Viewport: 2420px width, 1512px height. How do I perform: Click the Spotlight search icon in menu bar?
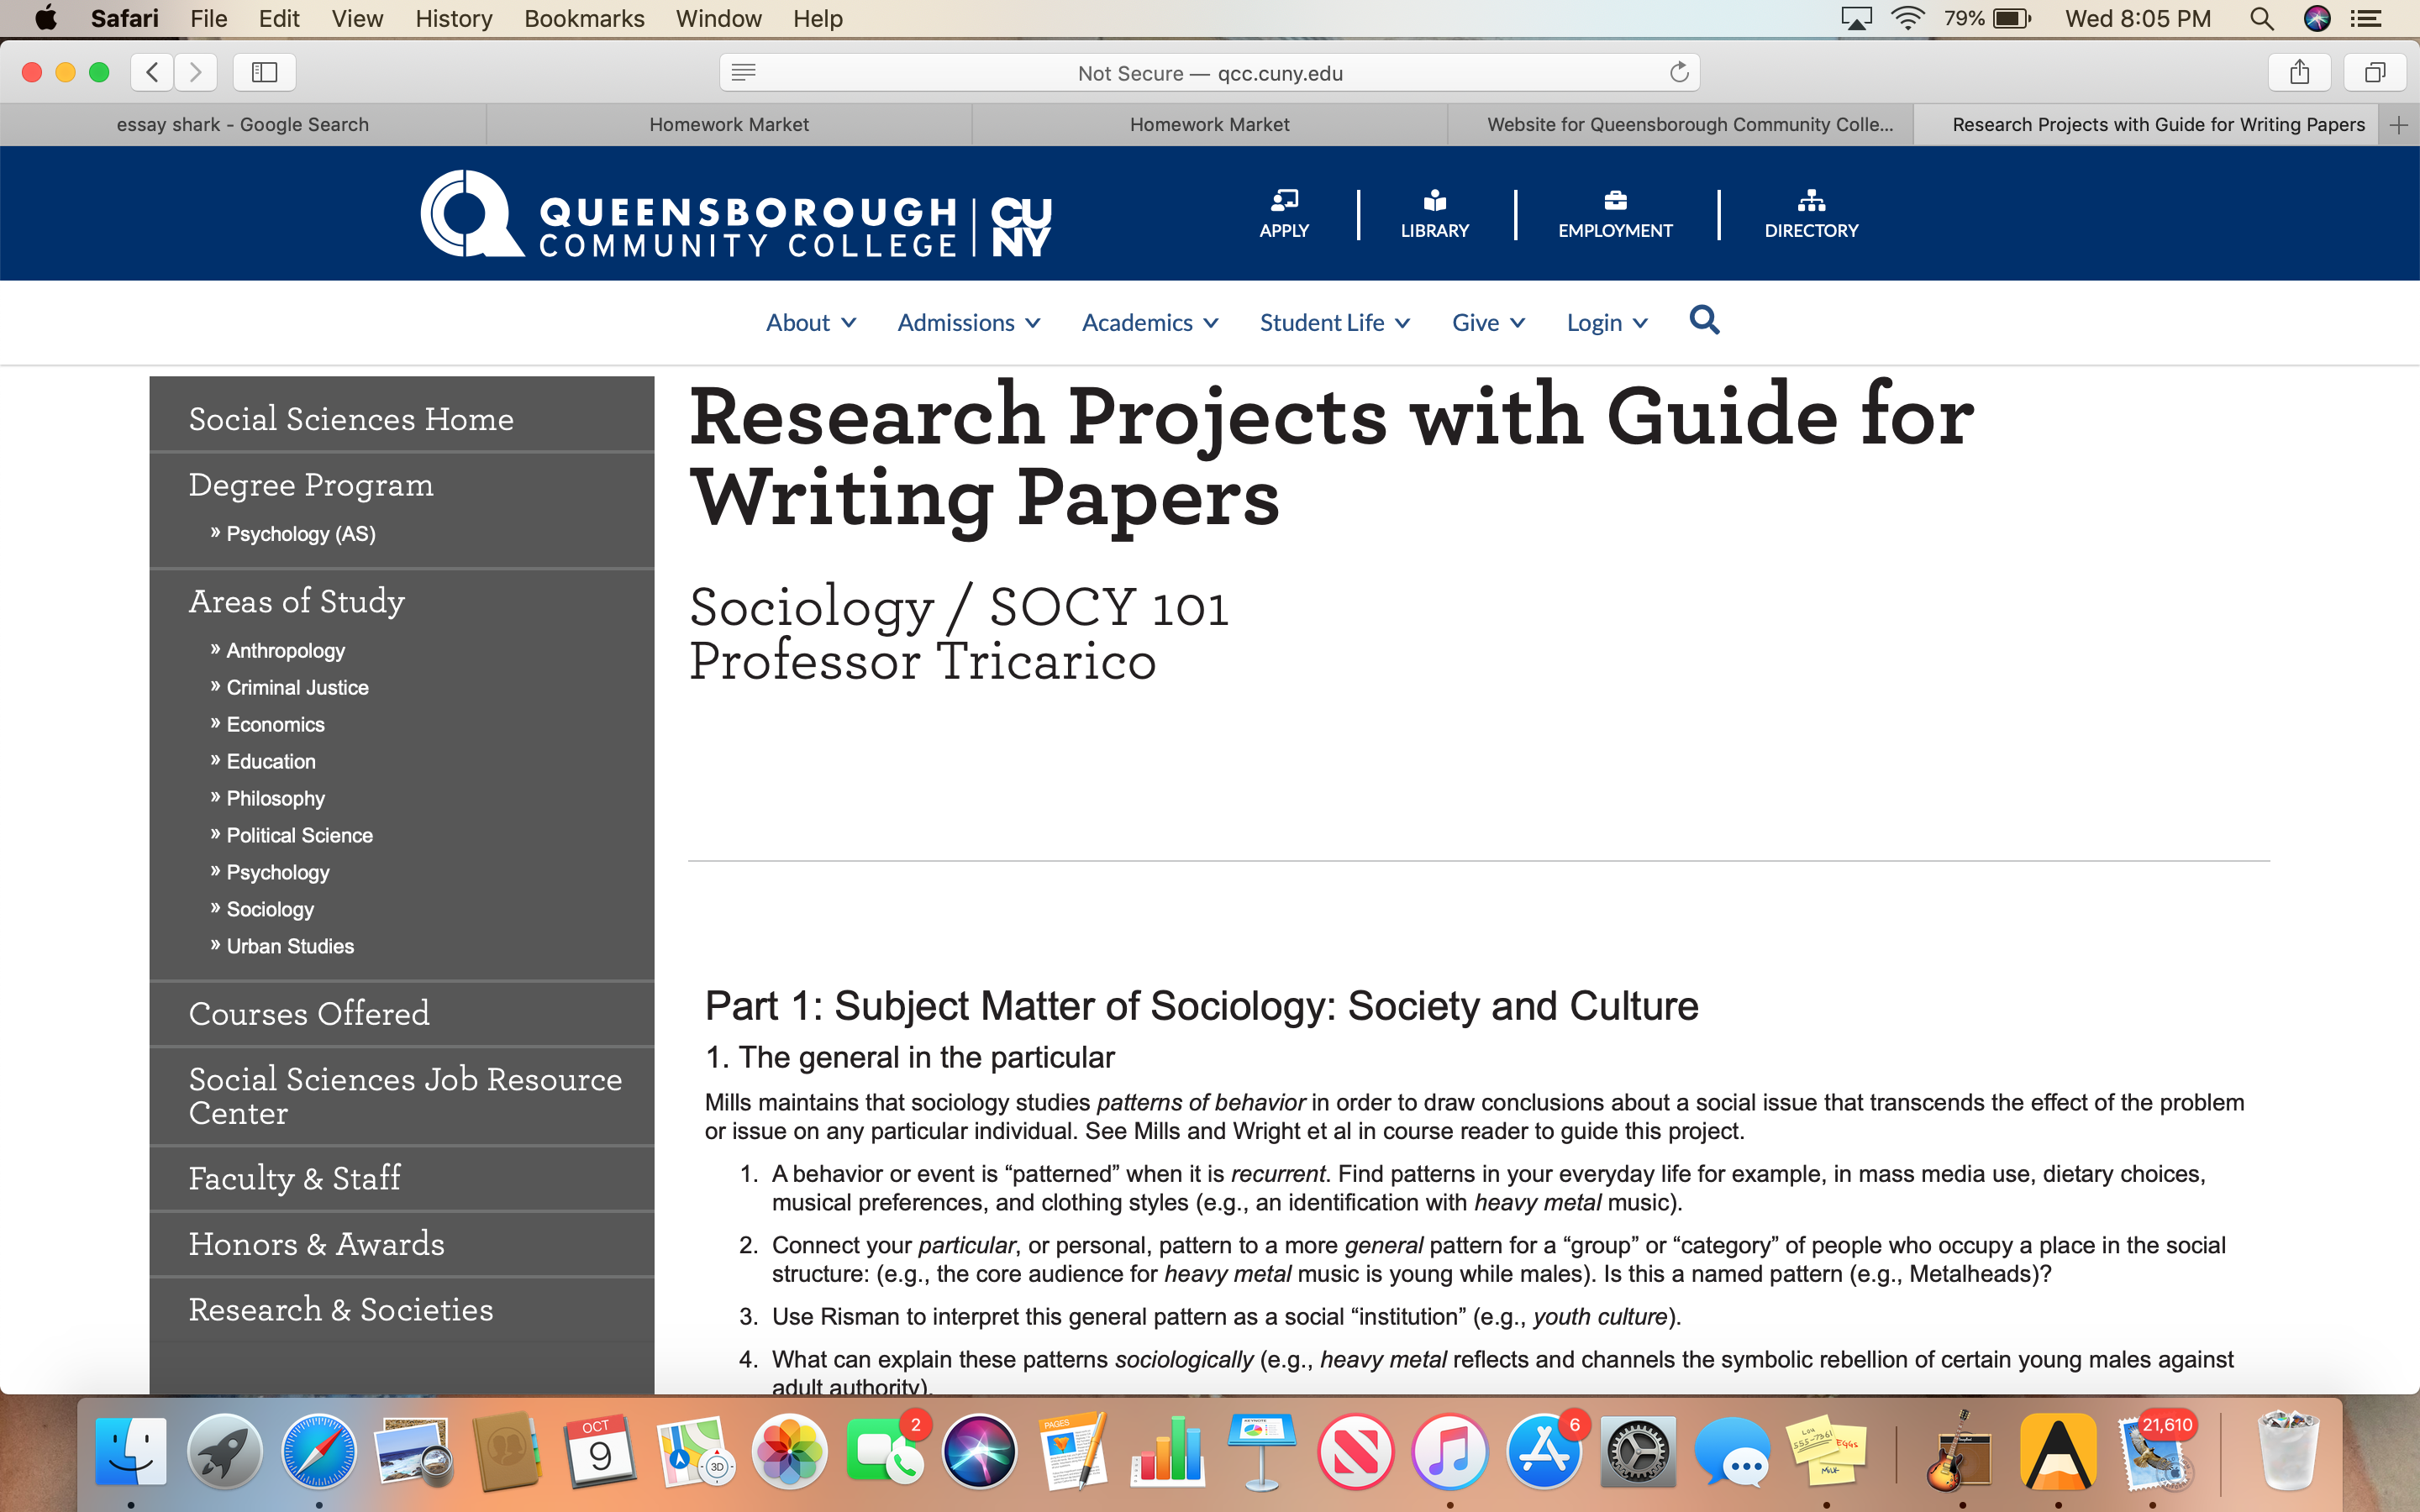coord(2261,18)
